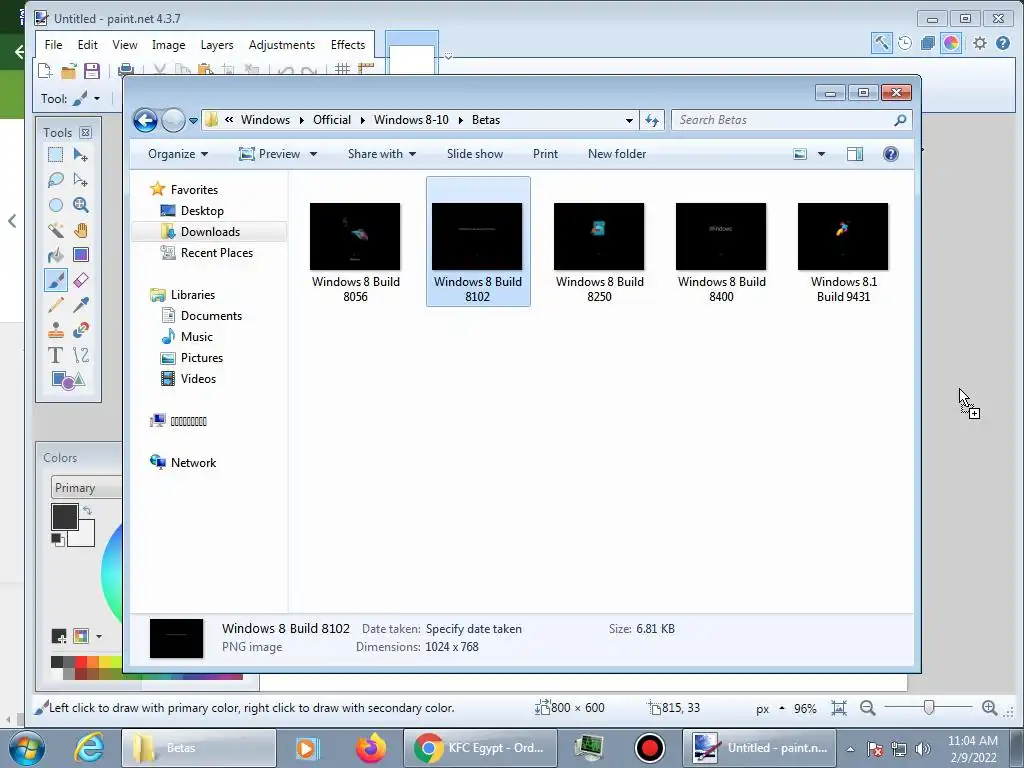This screenshot has width=1024, height=768.
Task: Select the Line/Curve tool
Action: pos(80,355)
